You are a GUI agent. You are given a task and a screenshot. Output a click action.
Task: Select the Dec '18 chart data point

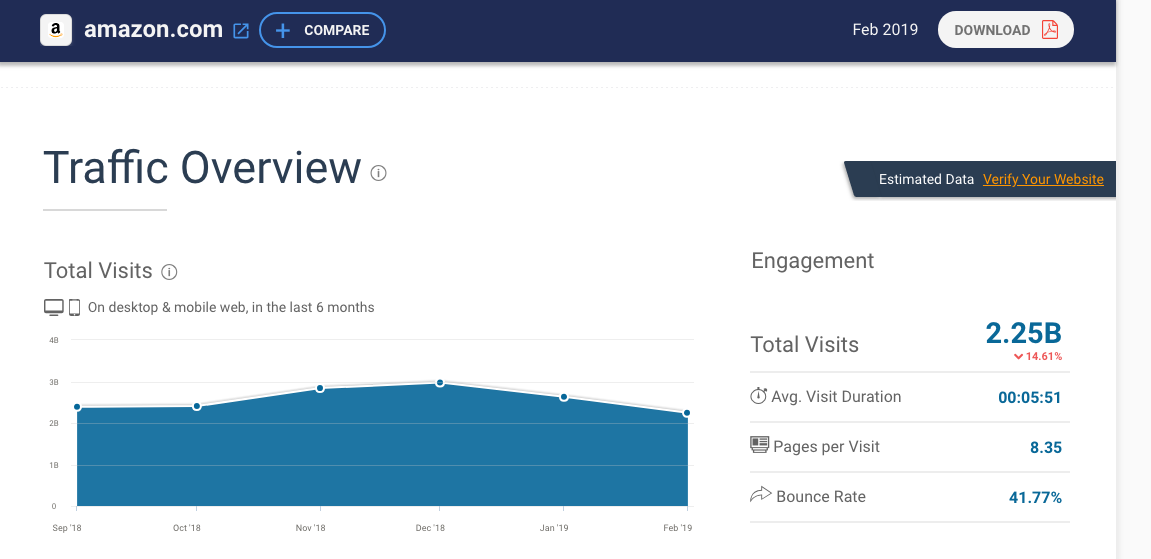tap(440, 383)
